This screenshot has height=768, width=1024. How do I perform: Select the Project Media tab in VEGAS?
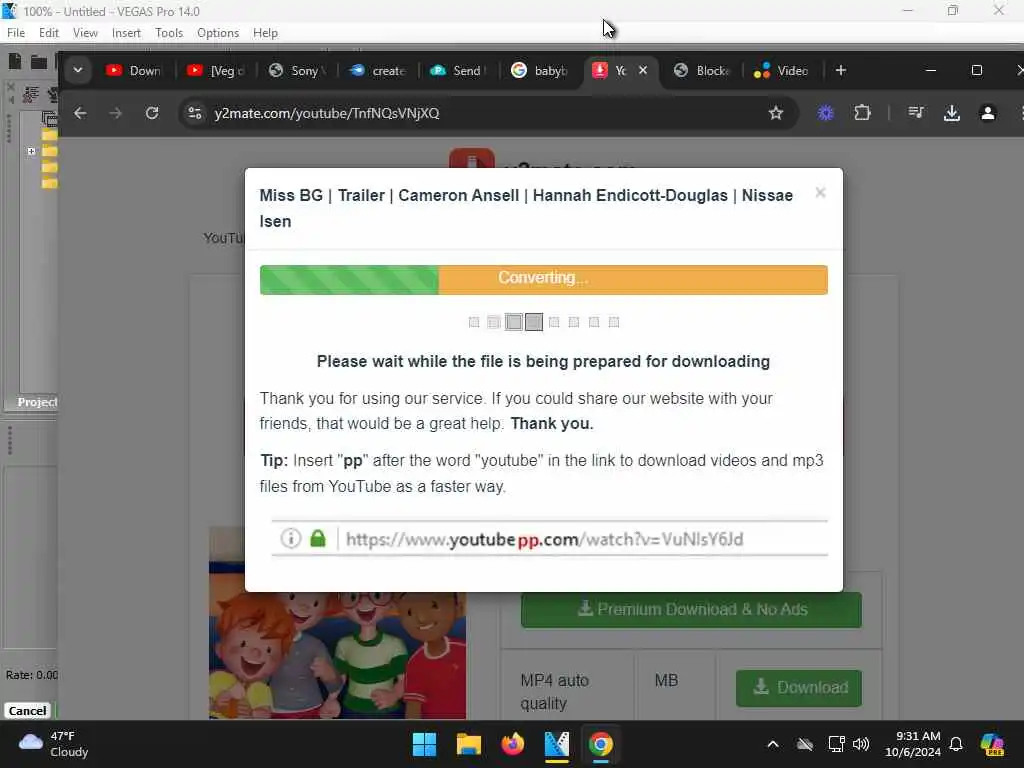coord(37,402)
